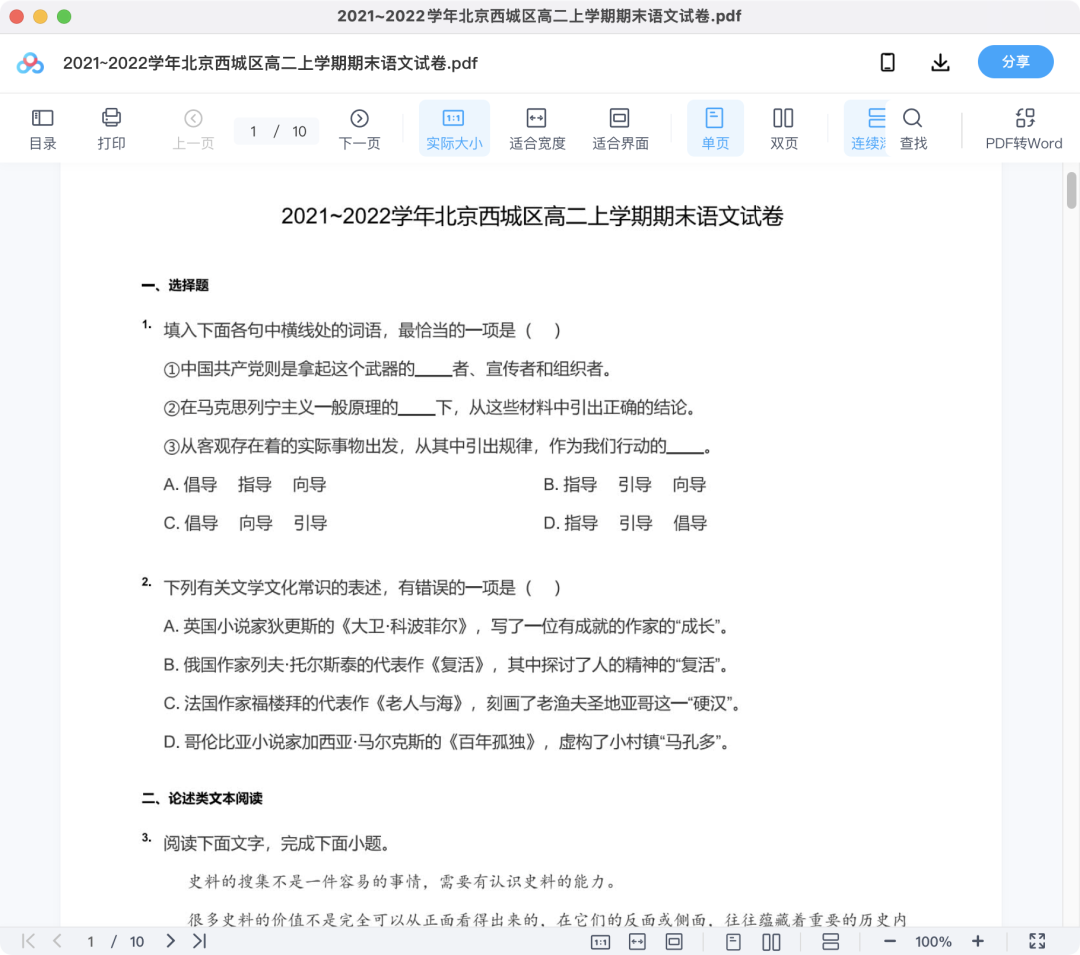The height and width of the screenshot is (955, 1080).
Task: Click the document title heading in page
Action: [532, 216]
